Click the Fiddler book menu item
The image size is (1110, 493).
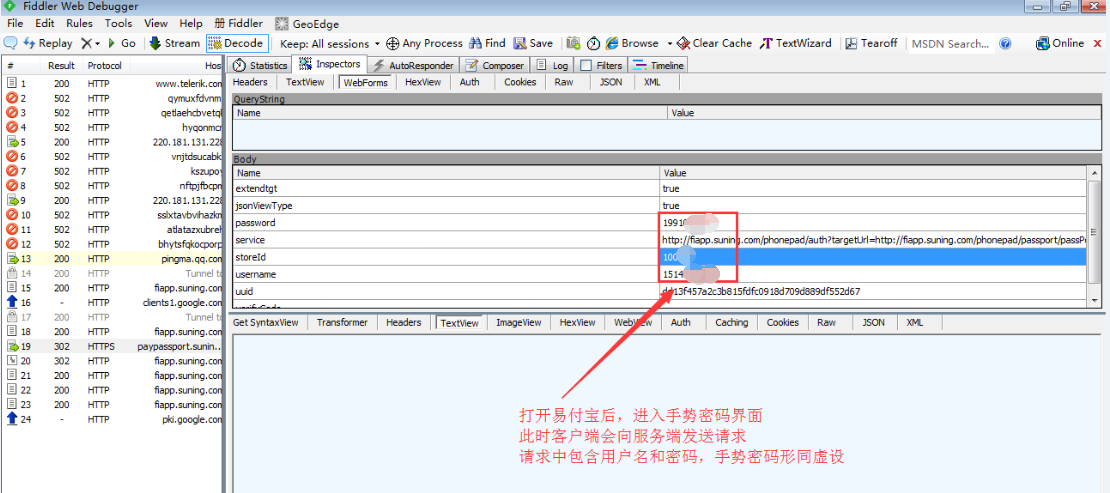(x=238, y=23)
